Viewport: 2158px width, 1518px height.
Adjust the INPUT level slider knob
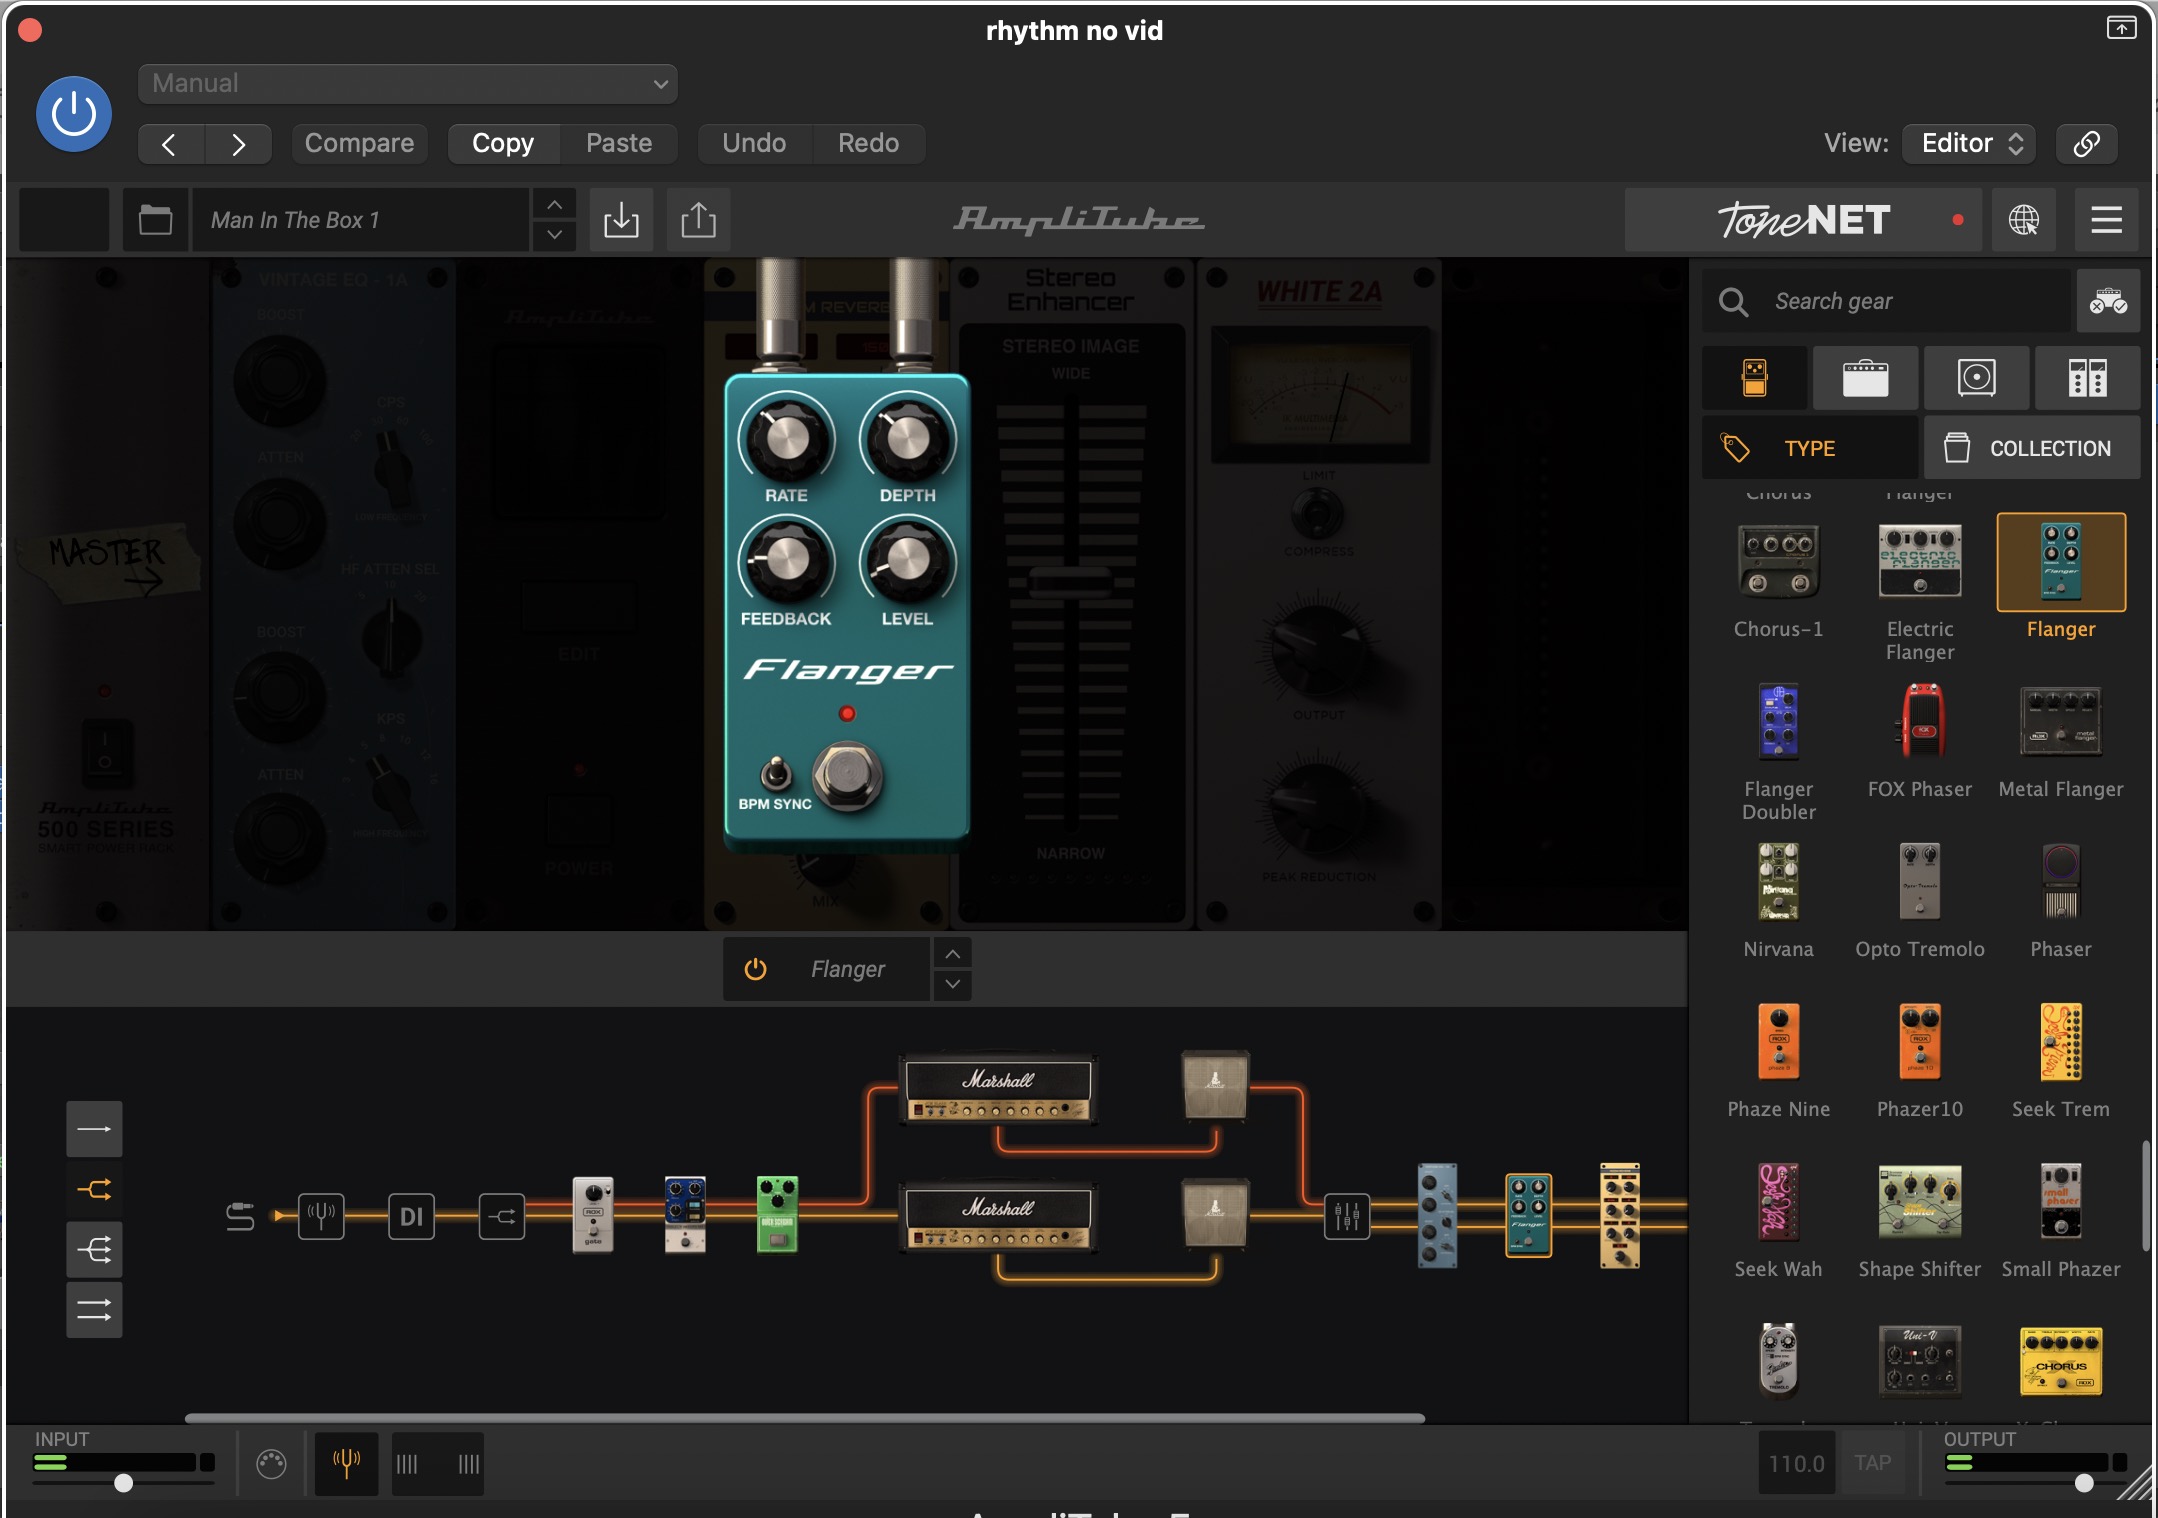click(123, 1483)
